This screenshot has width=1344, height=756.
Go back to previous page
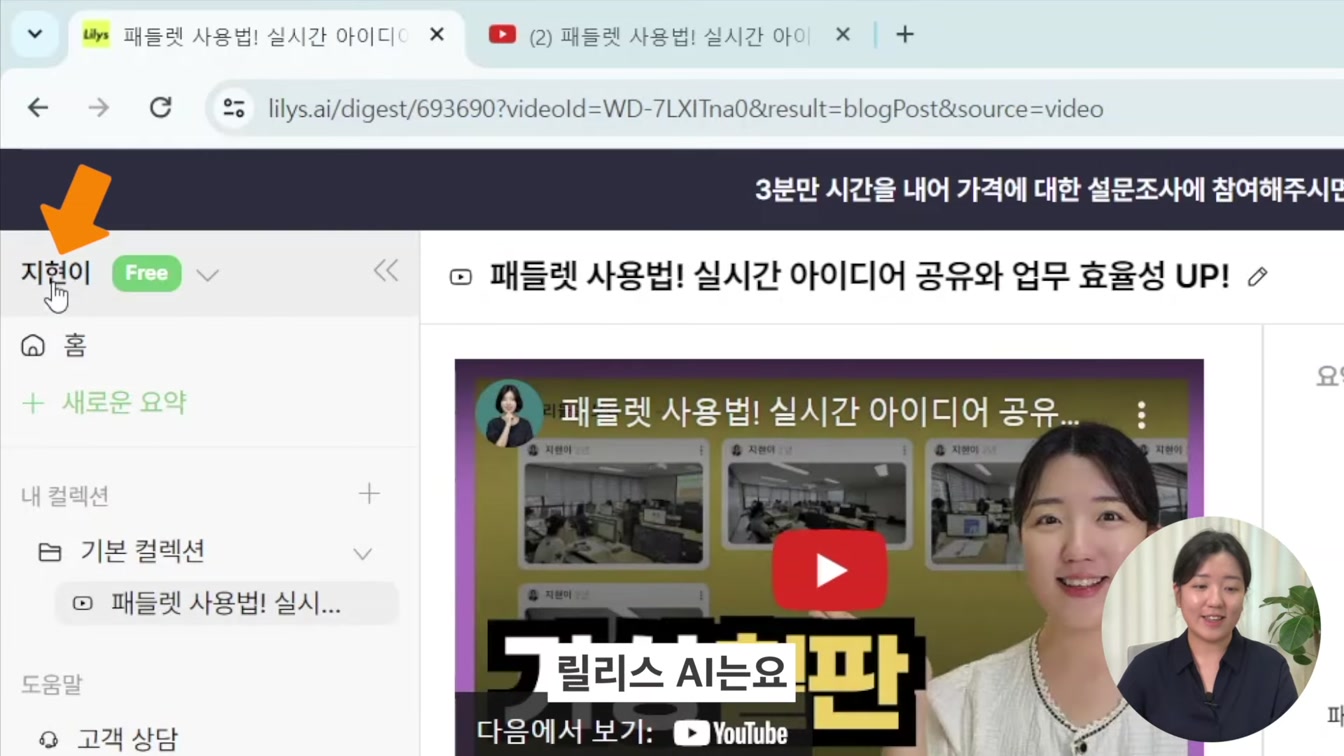[x=38, y=108]
